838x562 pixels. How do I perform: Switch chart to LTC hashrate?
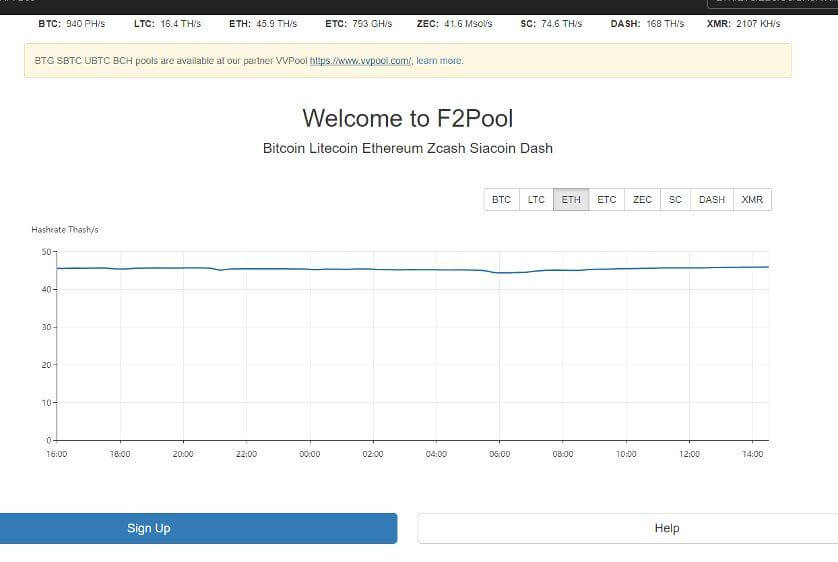(x=536, y=200)
